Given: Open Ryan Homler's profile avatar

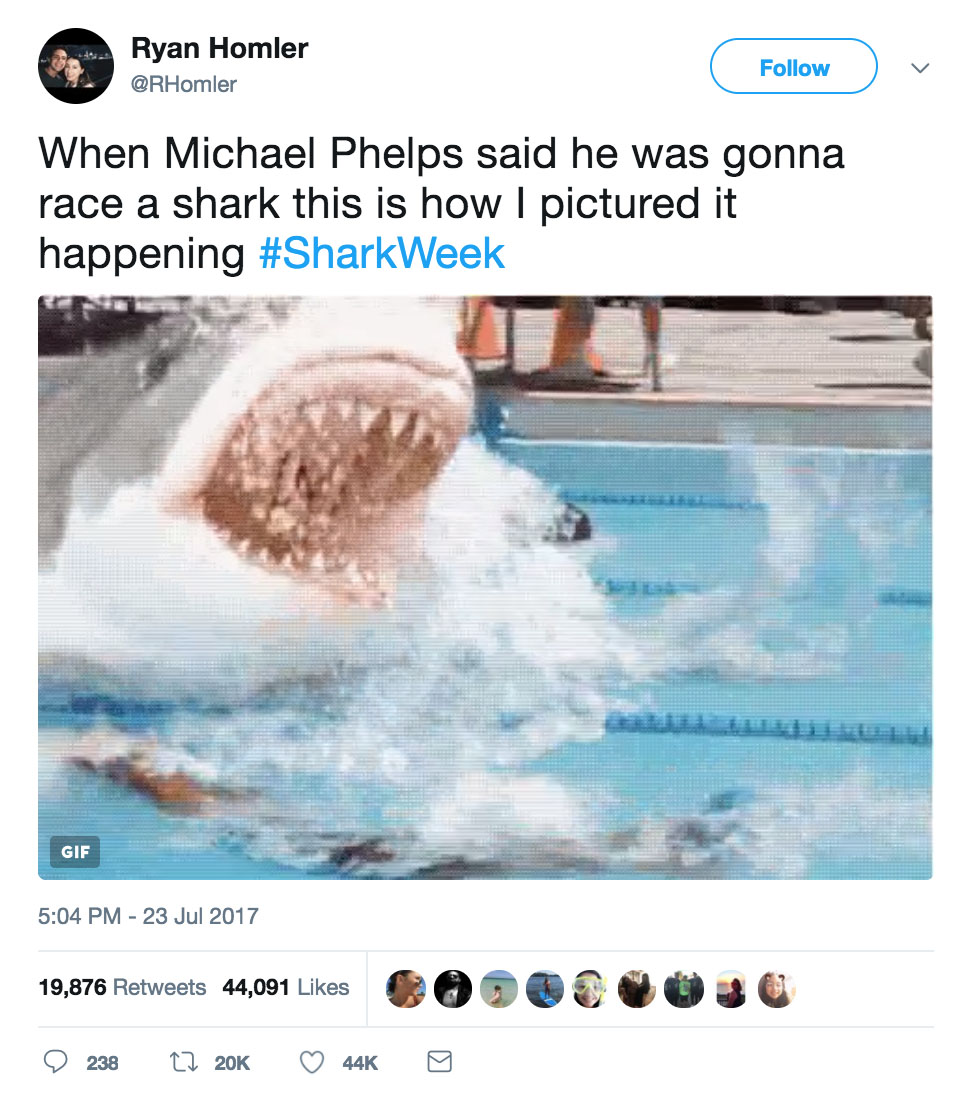Looking at the screenshot, I should (76, 66).
